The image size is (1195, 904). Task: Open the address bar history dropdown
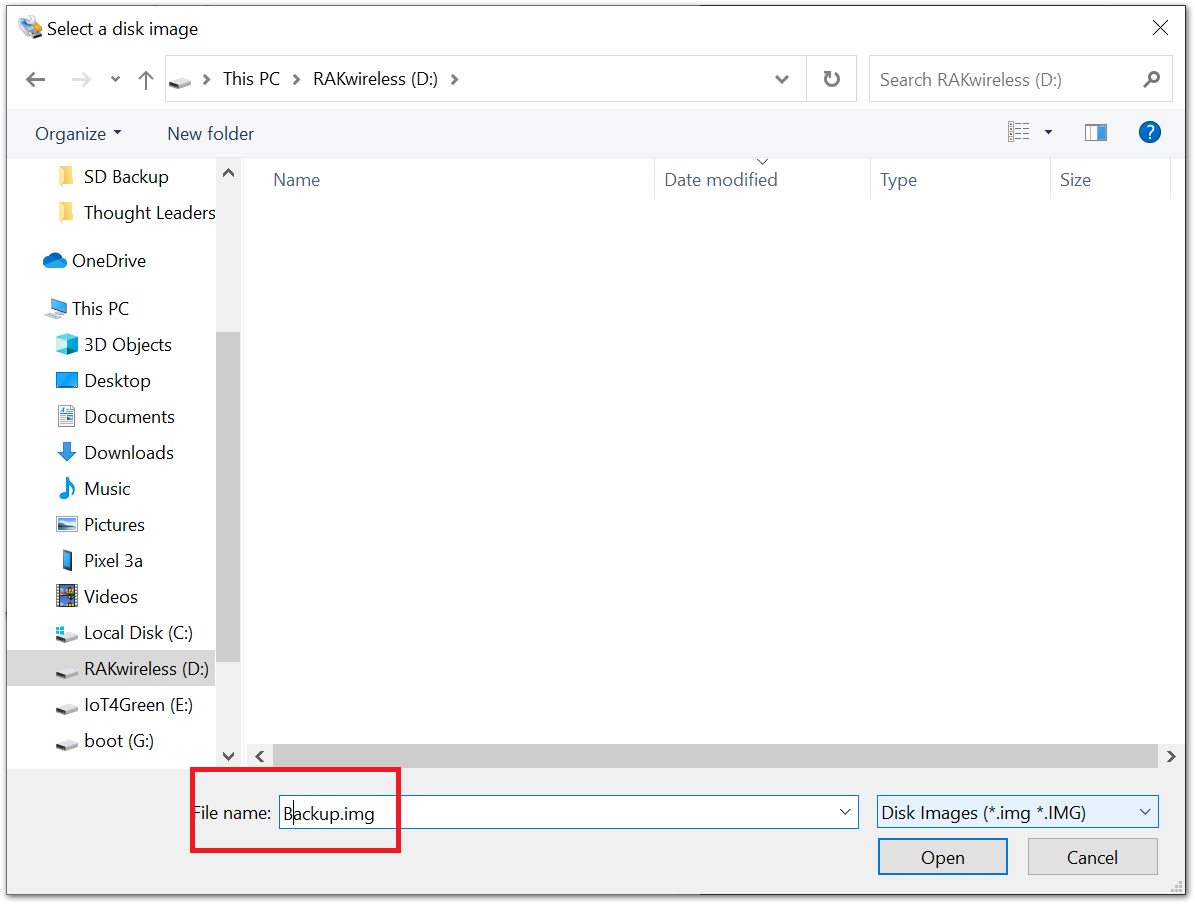tap(781, 79)
